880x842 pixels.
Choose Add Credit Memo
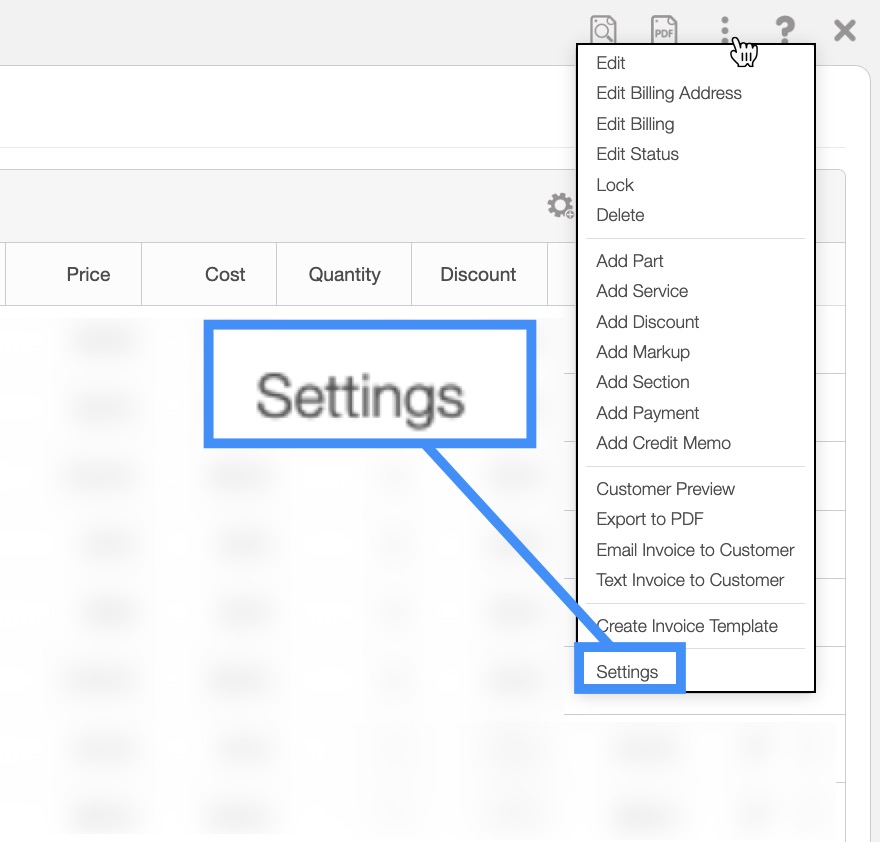pos(663,443)
